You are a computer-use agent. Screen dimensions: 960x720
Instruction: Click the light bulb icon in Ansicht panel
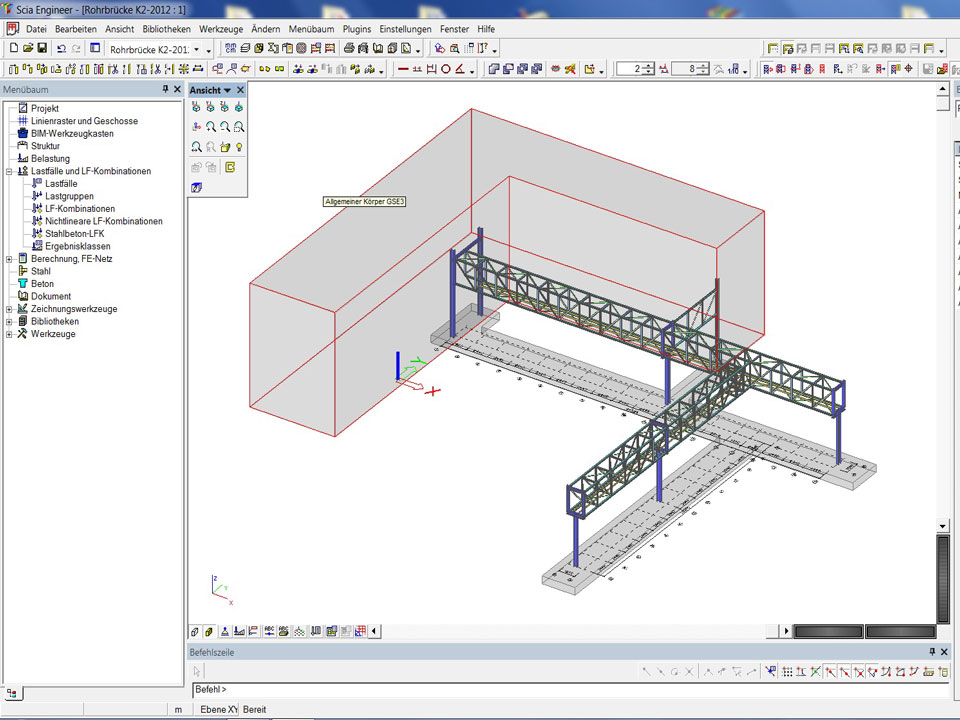[x=240, y=147]
